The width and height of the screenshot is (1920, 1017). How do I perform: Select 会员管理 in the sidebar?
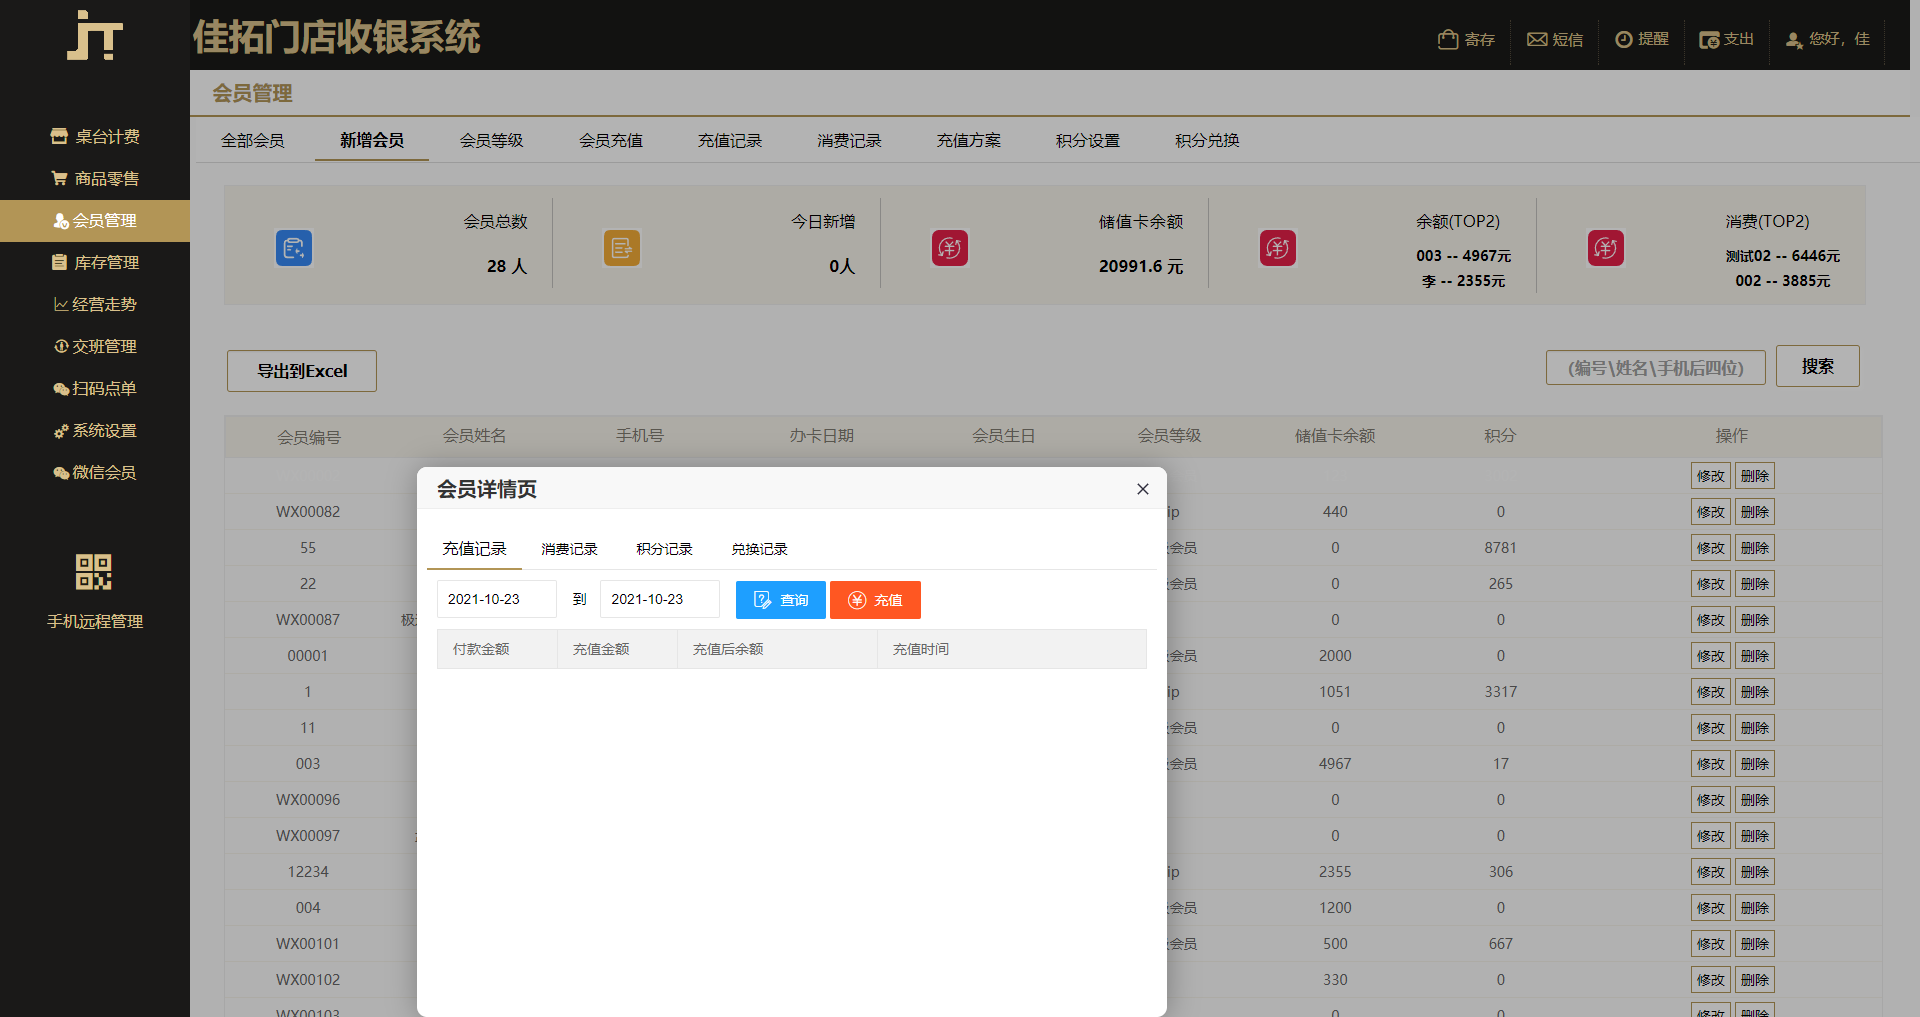coord(95,220)
